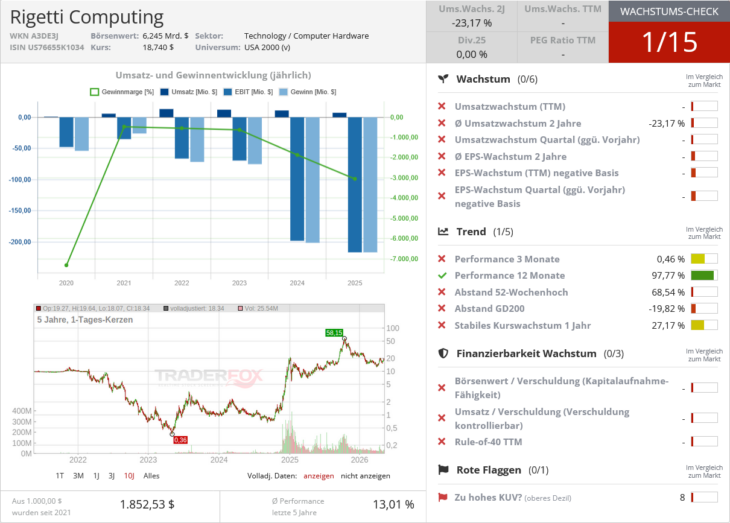Screen dimensions: 730x523
Task: Click the Performance 12 Monate label
Action: tap(510, 276)
